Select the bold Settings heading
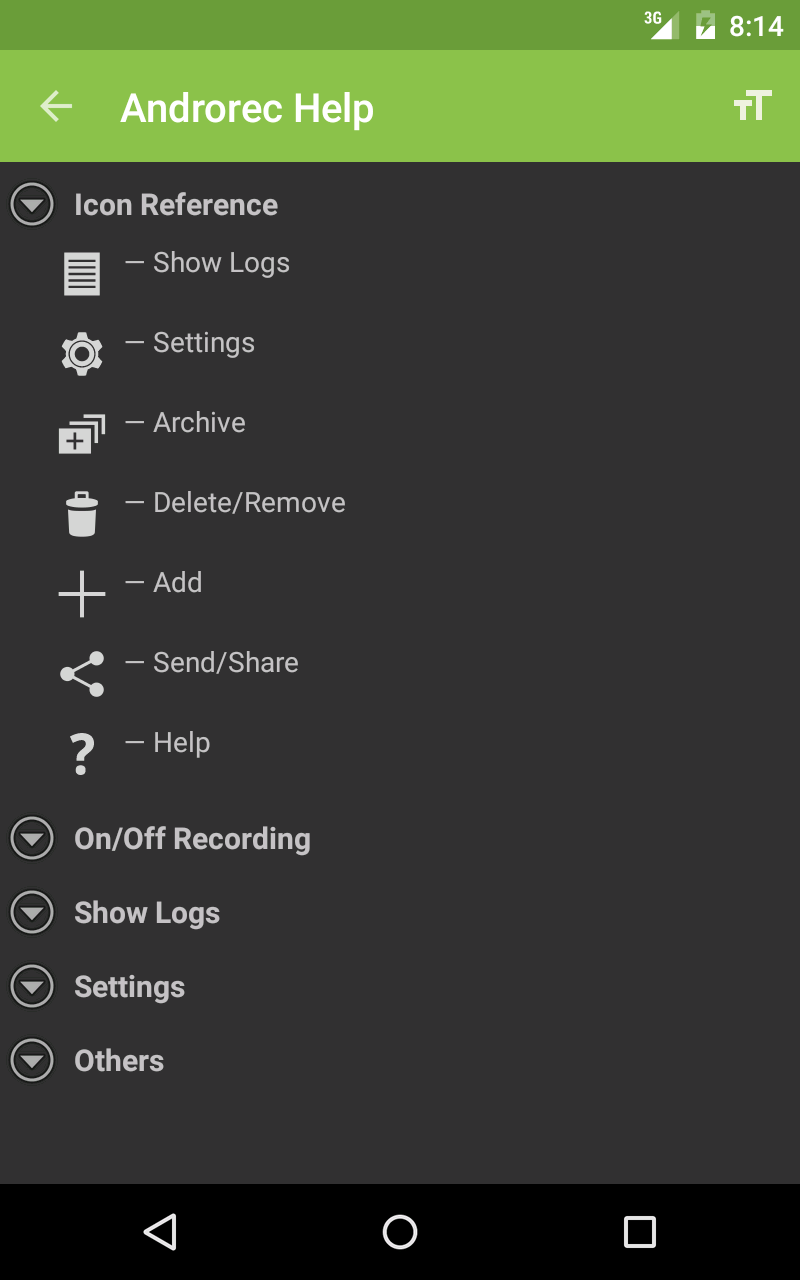Screen dimensions: 800x1280 (x=130, y=987)
